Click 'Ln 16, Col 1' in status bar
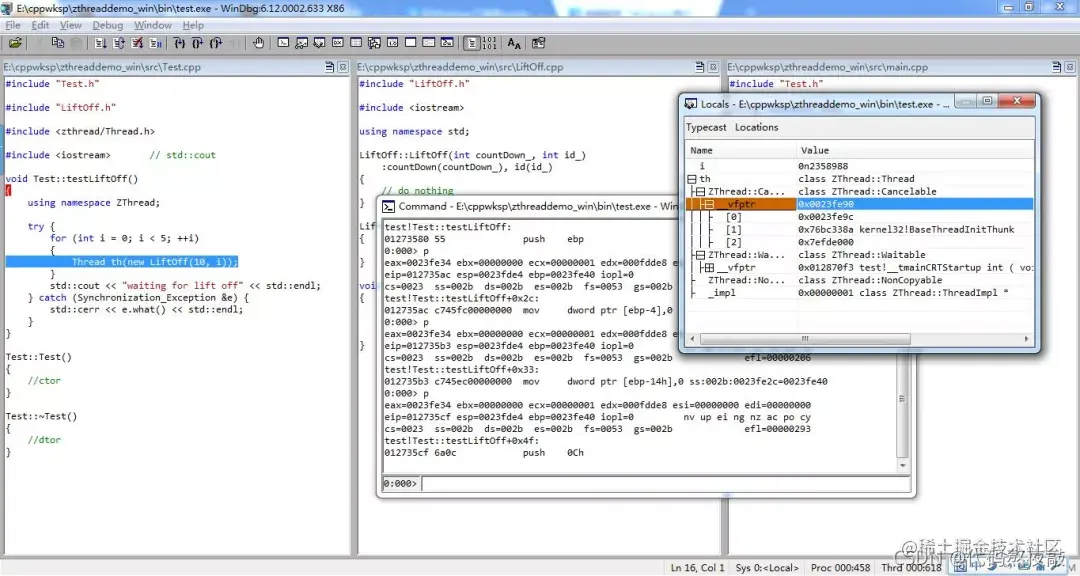This screenshot has width=1080, height=576. point(697,568)
